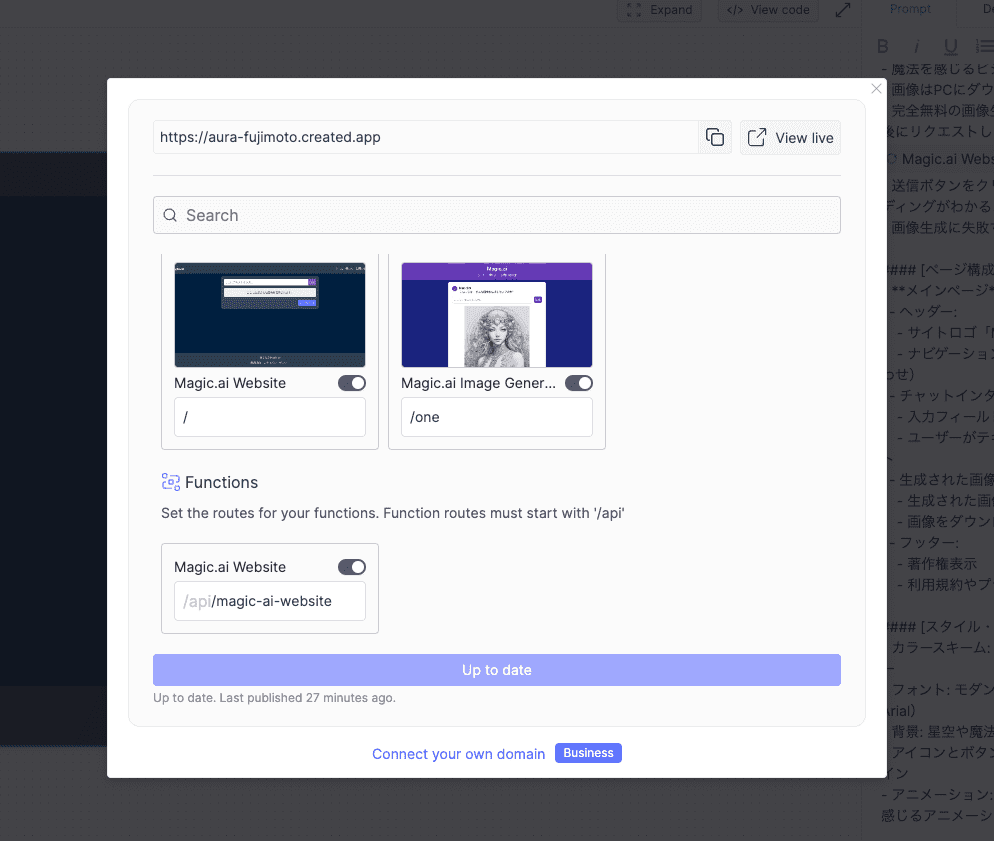Click the Up to date publish button

click(x=496, y=670)
